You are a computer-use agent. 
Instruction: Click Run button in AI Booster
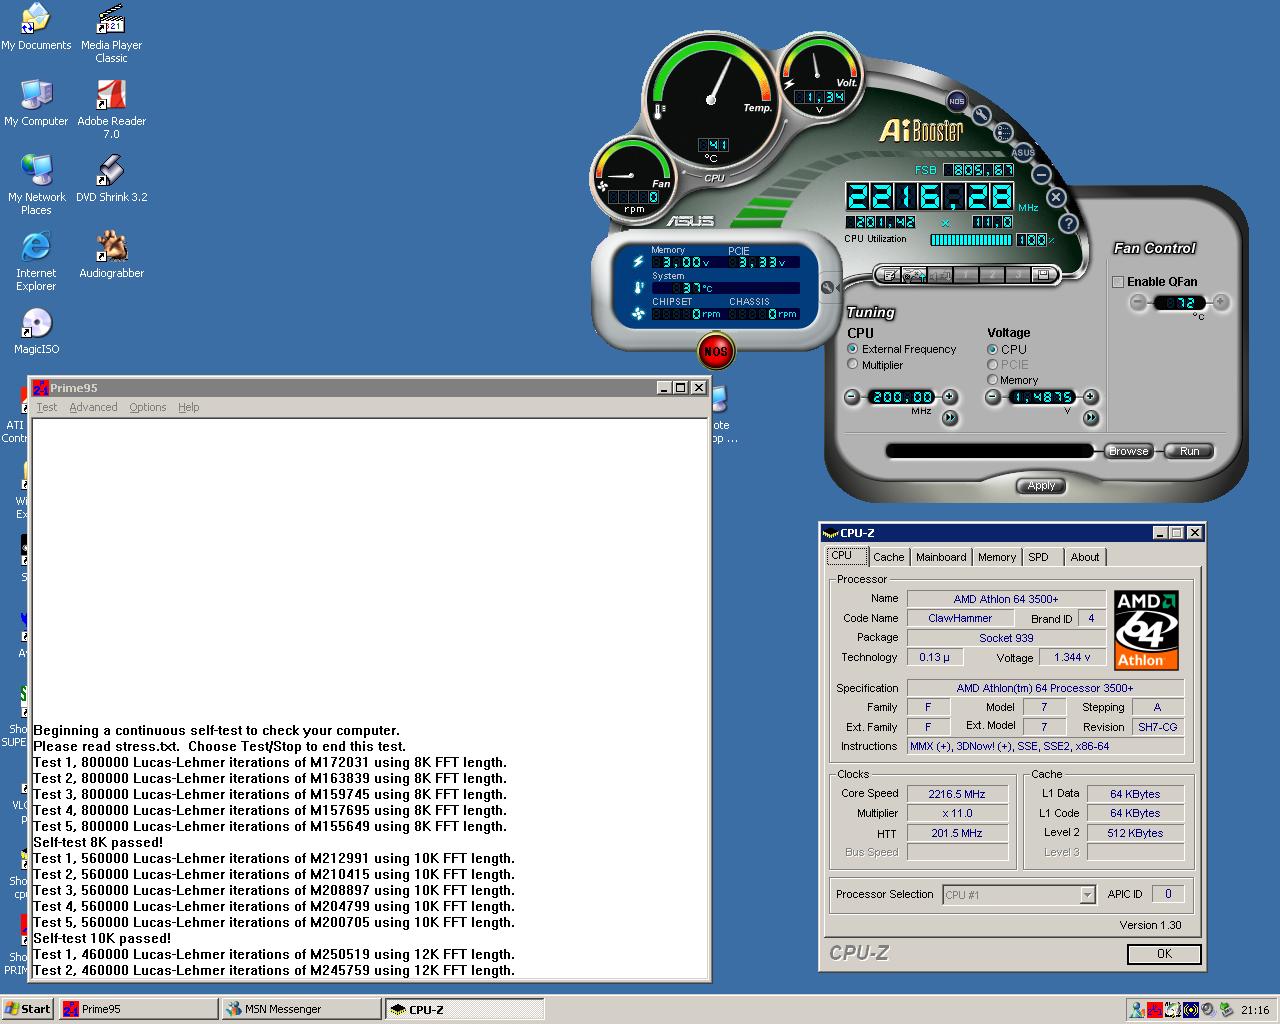(x=1189, y=451)
